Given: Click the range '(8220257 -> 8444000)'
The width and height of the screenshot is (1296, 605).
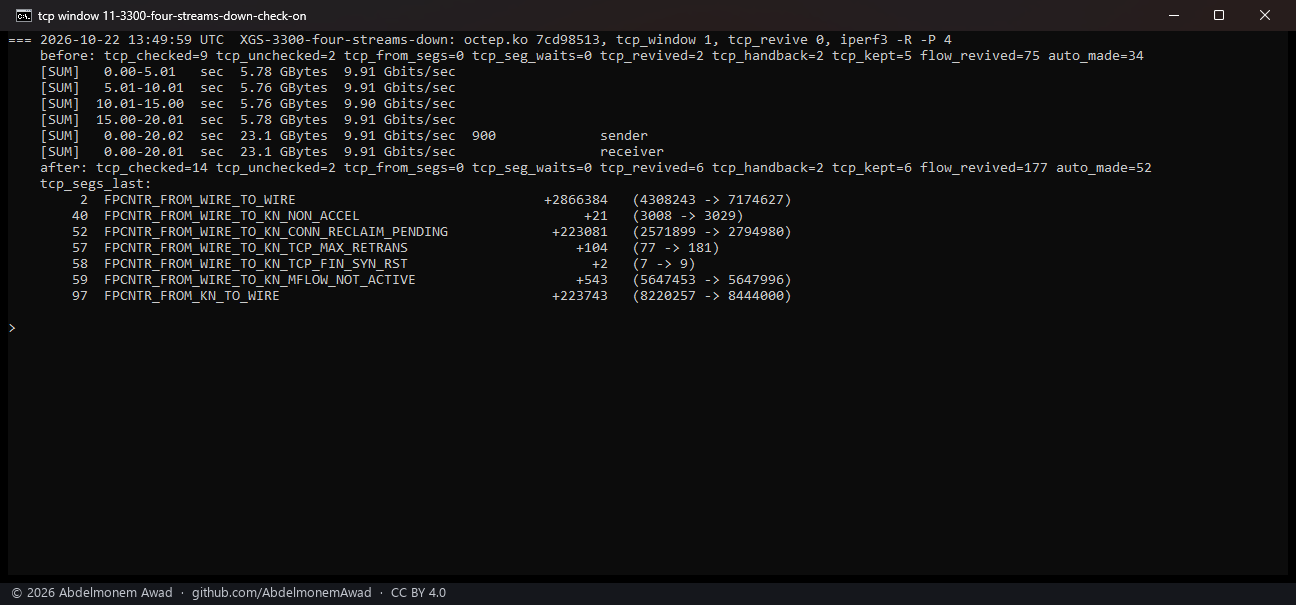Looking at the screenshot, I should click(712, 296).
